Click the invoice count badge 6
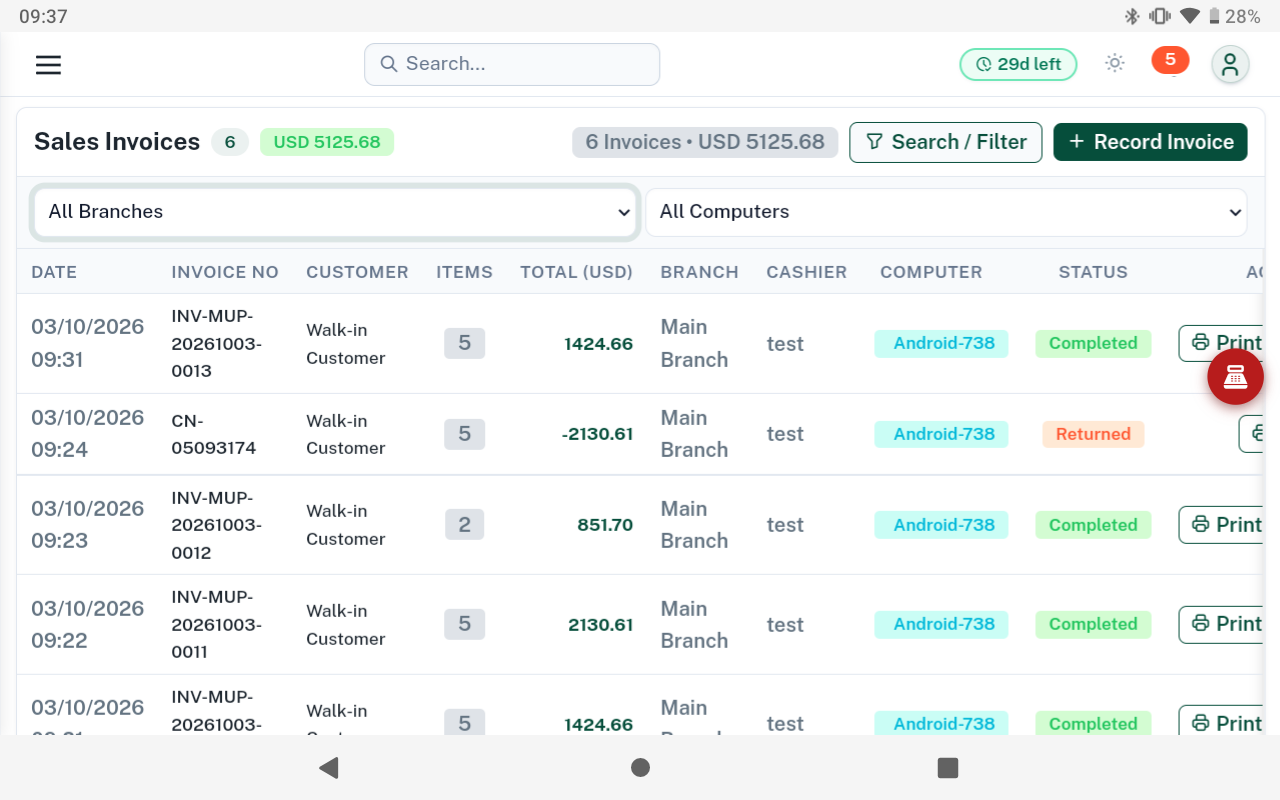 [x=230, y=142]
